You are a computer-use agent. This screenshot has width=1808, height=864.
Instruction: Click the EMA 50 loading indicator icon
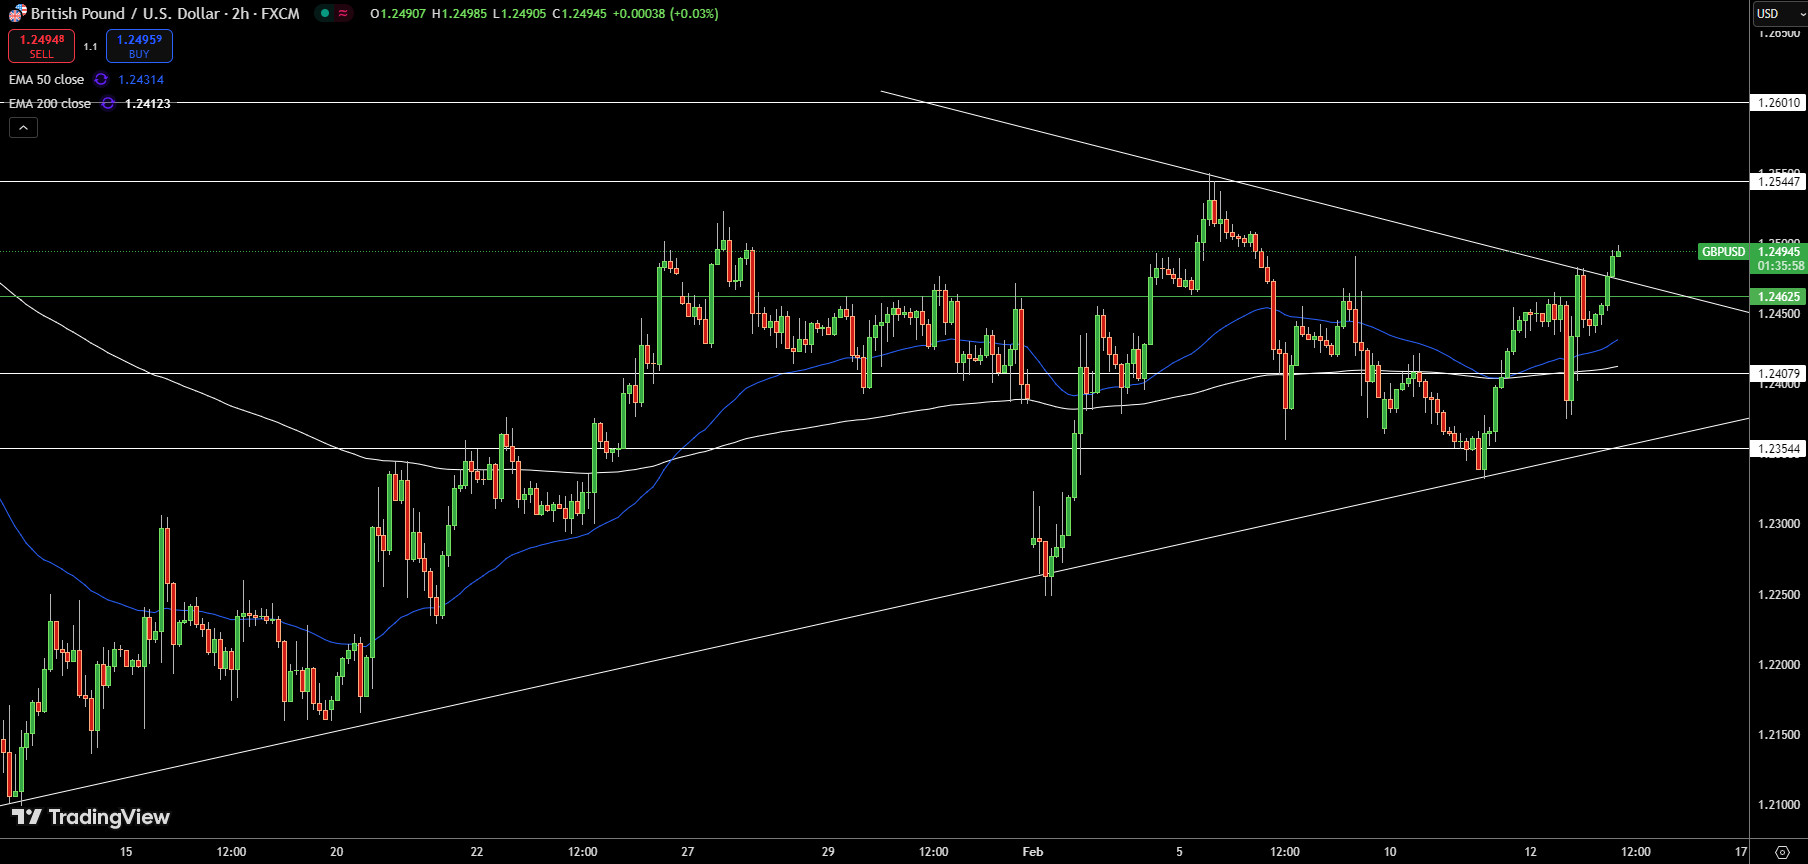pyautogui.click(x=101, y=79)
